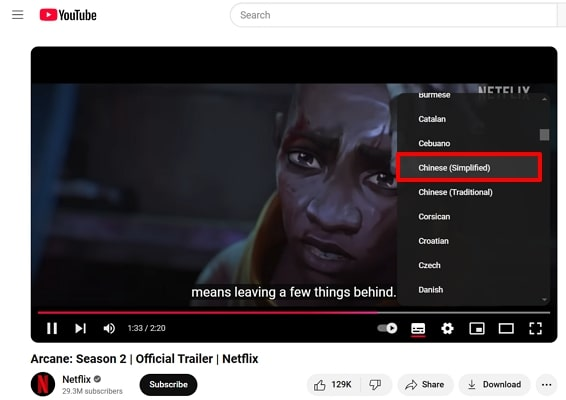Image resolution: width=566 pixels, height=400 pixels.
Task: Dislike the video
Action: click(375, 384)
